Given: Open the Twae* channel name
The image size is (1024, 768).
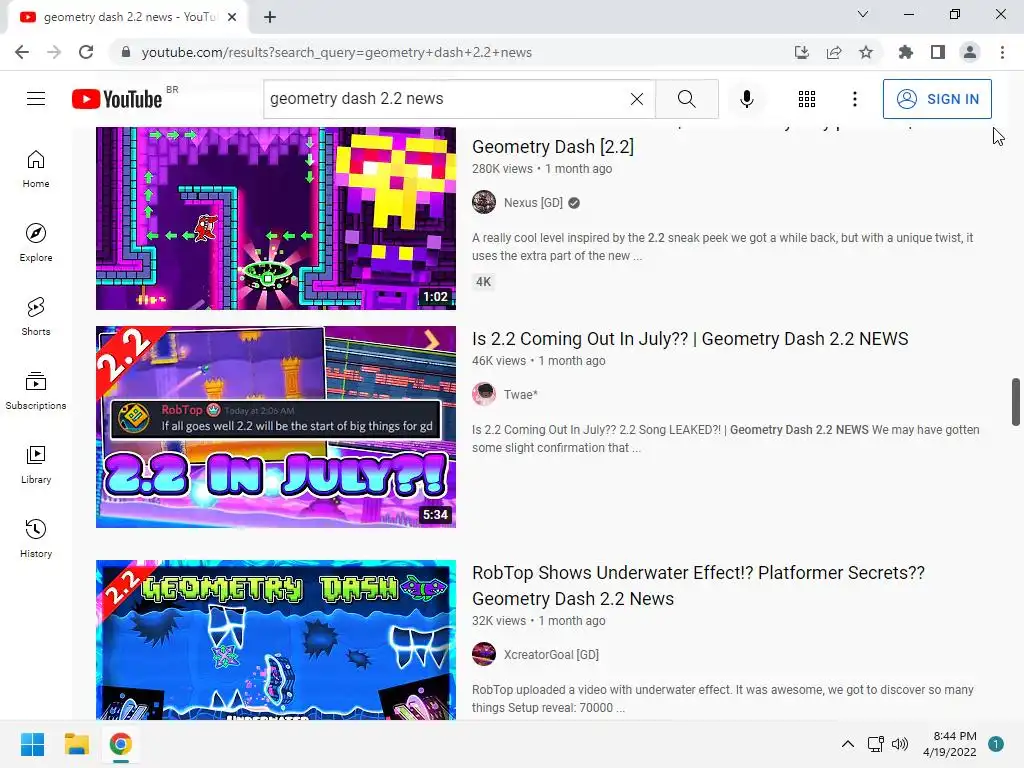Looking at the screenshot, I should (520, 394).
